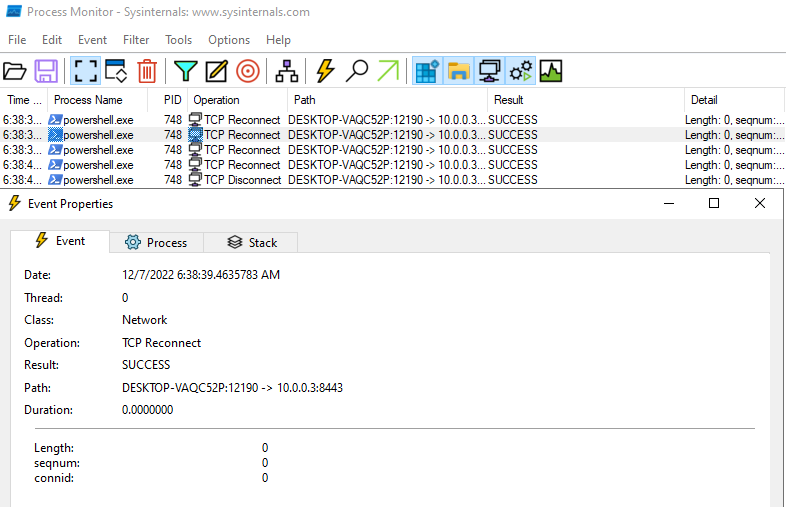Click the Class value Network
The height and width of the screenshot is (507, 786).
(144, 320)
